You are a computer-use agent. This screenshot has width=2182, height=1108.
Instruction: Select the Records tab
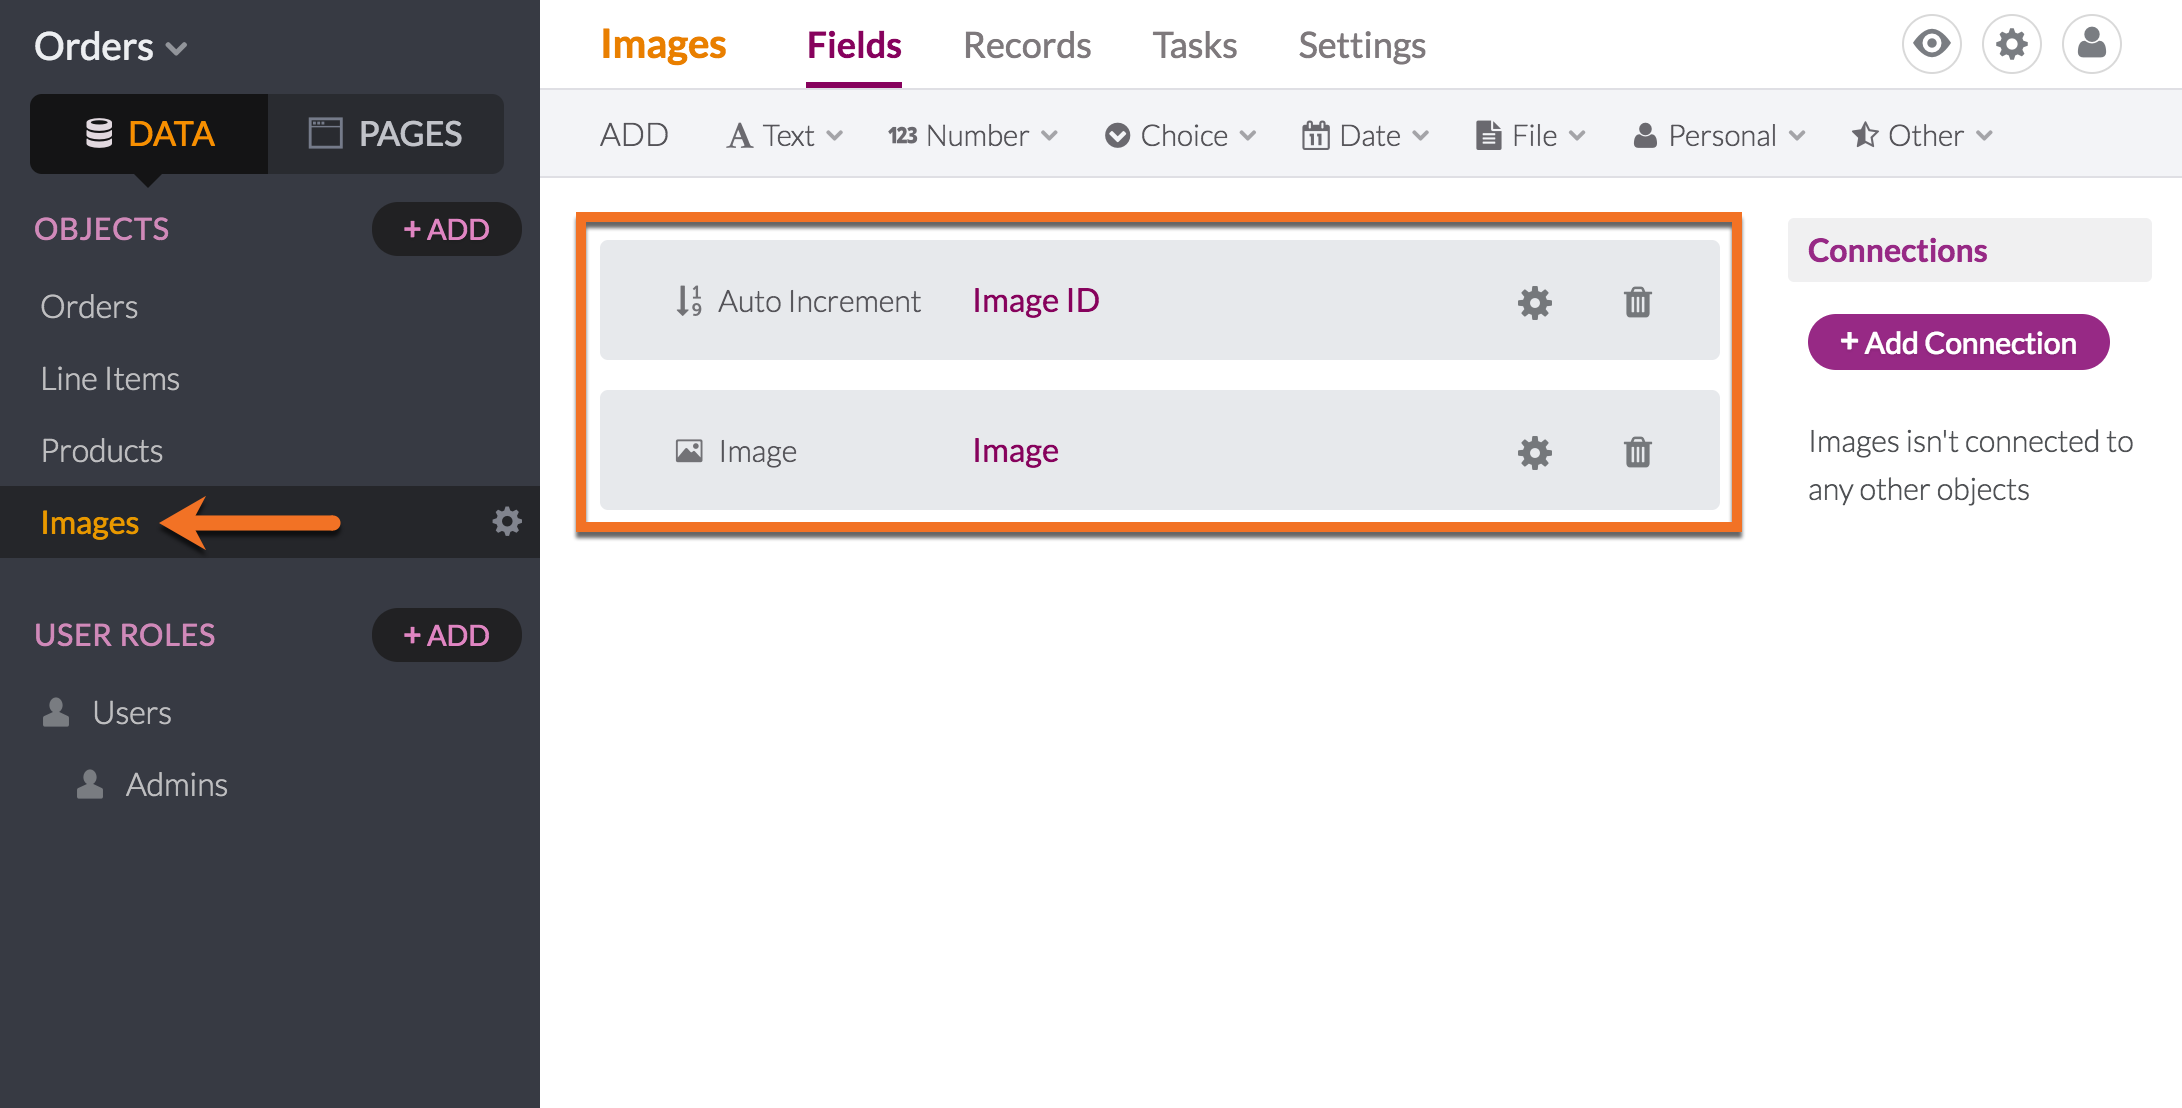tap(1027, 46)
